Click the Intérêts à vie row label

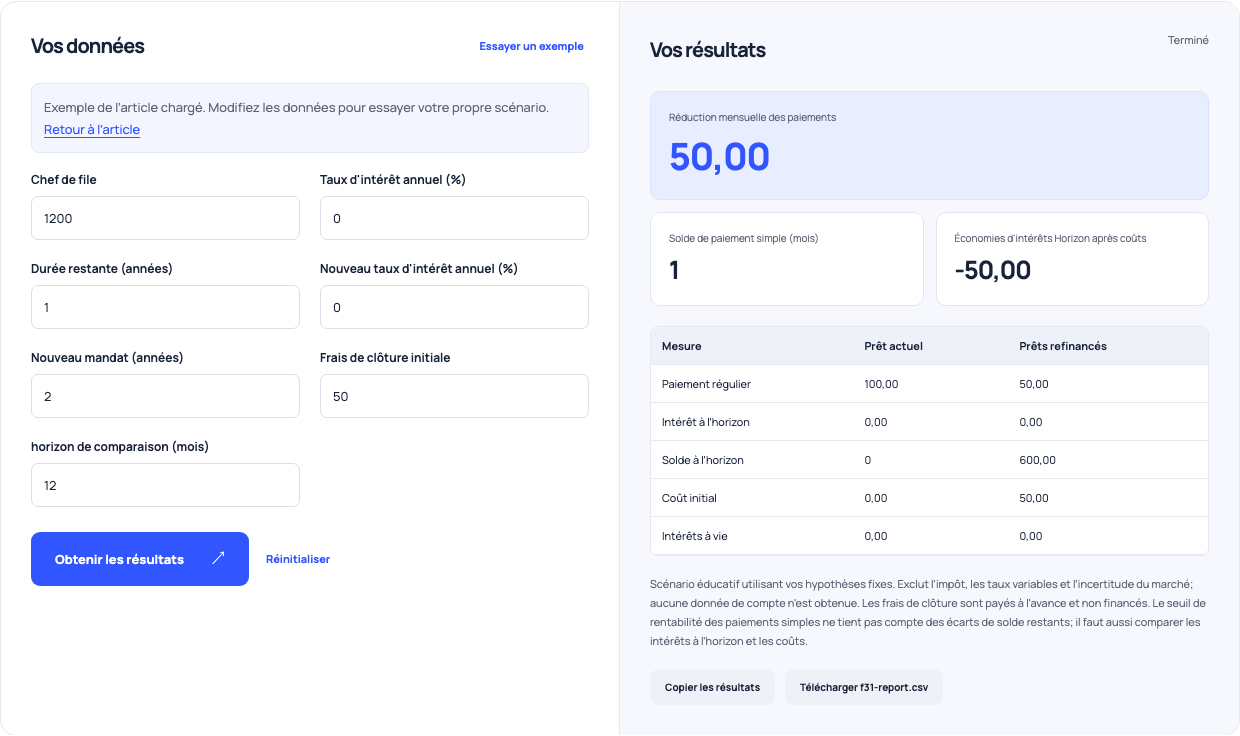pos(695,536)
